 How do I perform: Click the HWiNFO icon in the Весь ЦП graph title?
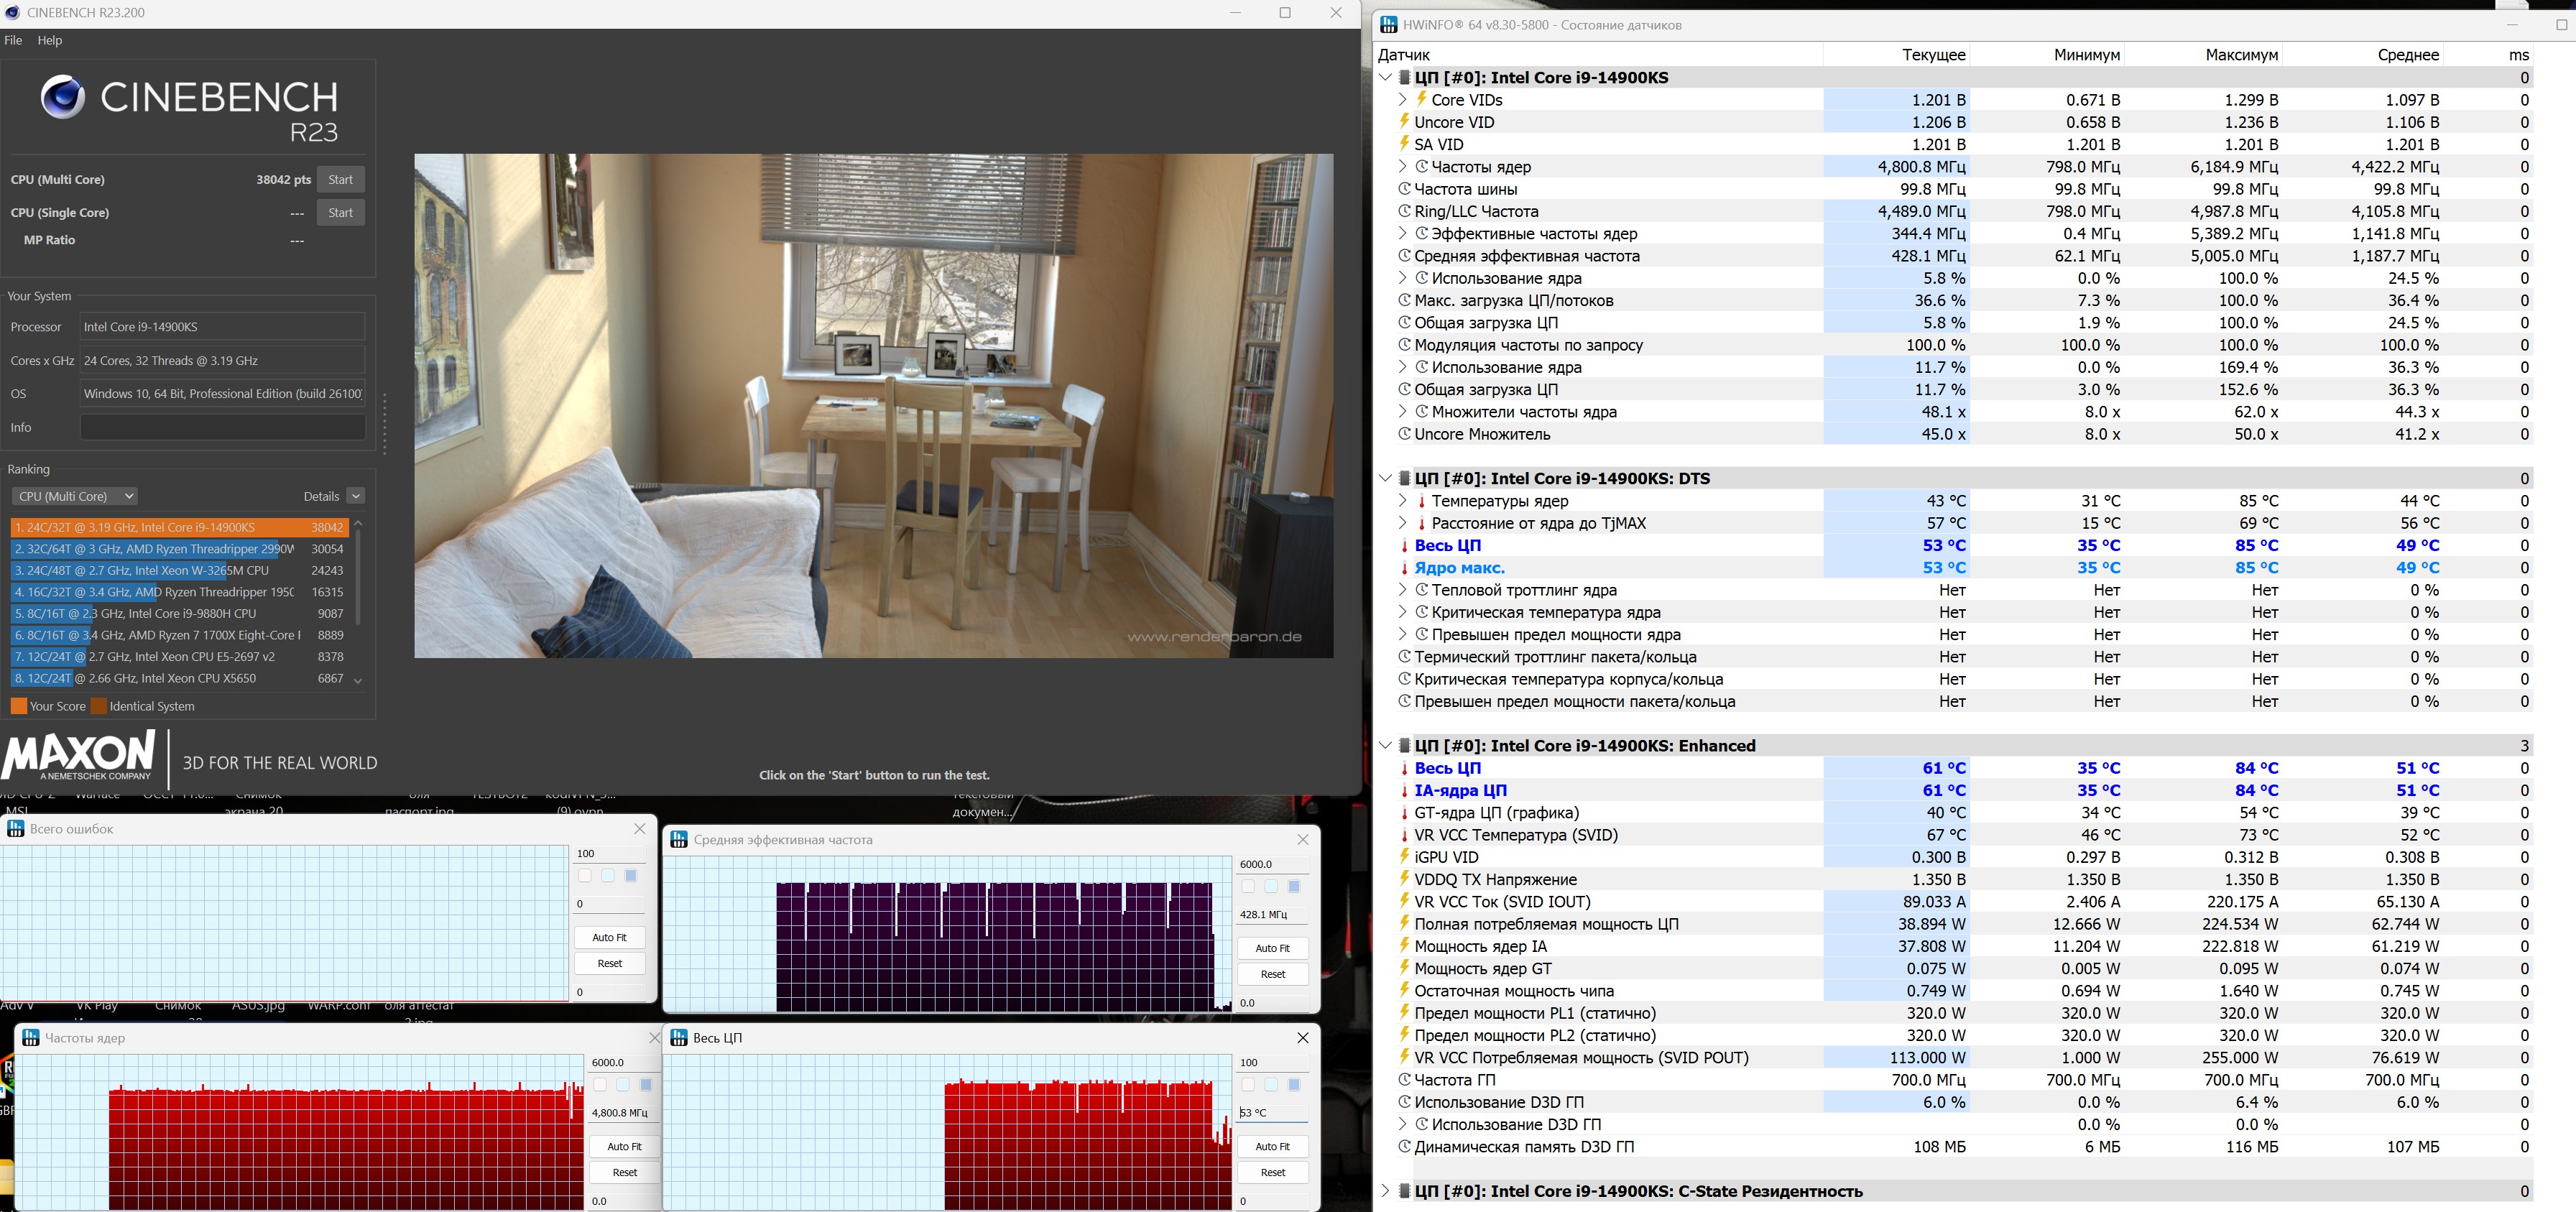679,1037
